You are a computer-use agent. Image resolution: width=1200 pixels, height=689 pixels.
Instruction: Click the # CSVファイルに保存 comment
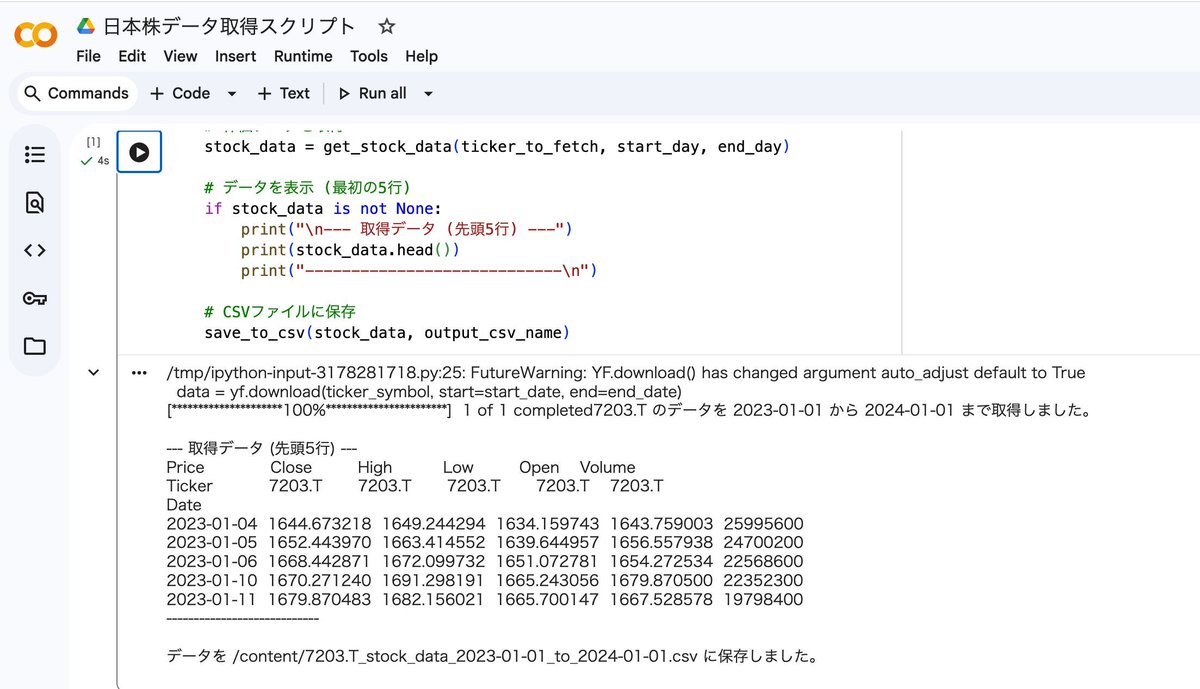[280, 311]
